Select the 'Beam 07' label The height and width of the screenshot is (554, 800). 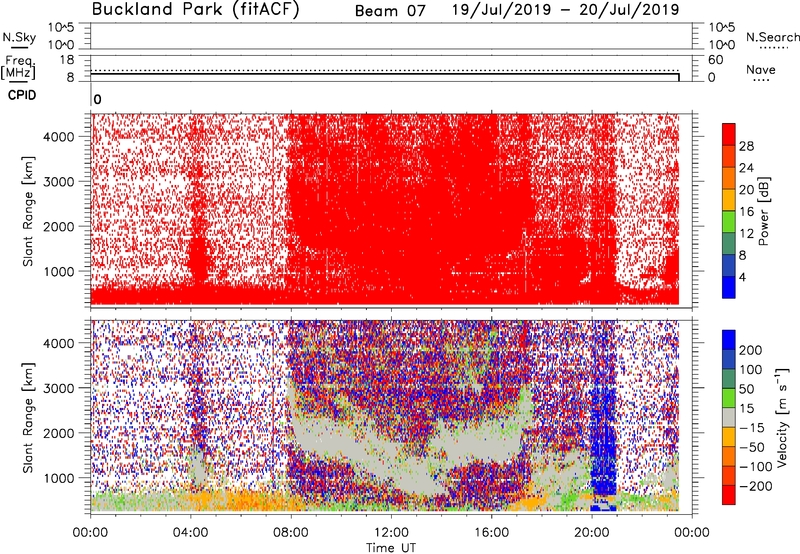click(x=390, y=11)
